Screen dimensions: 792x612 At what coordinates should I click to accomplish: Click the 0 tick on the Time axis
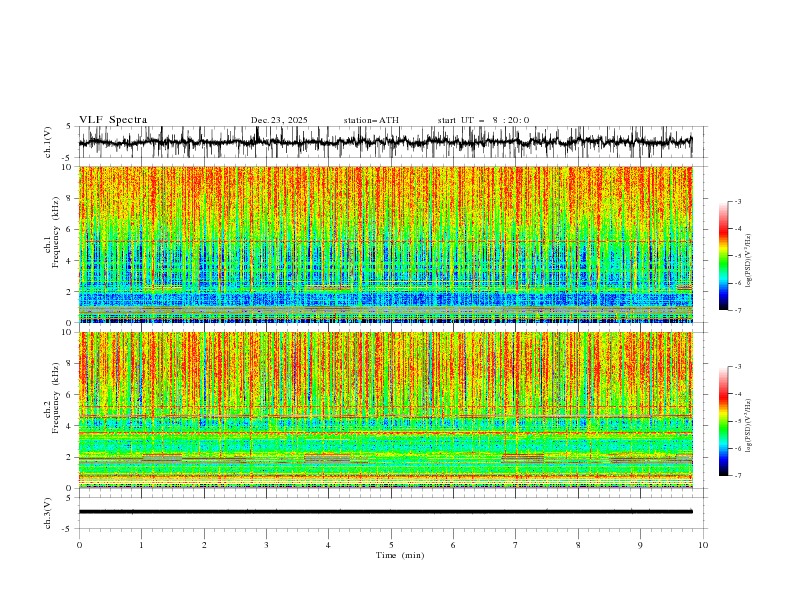(79, 545)
